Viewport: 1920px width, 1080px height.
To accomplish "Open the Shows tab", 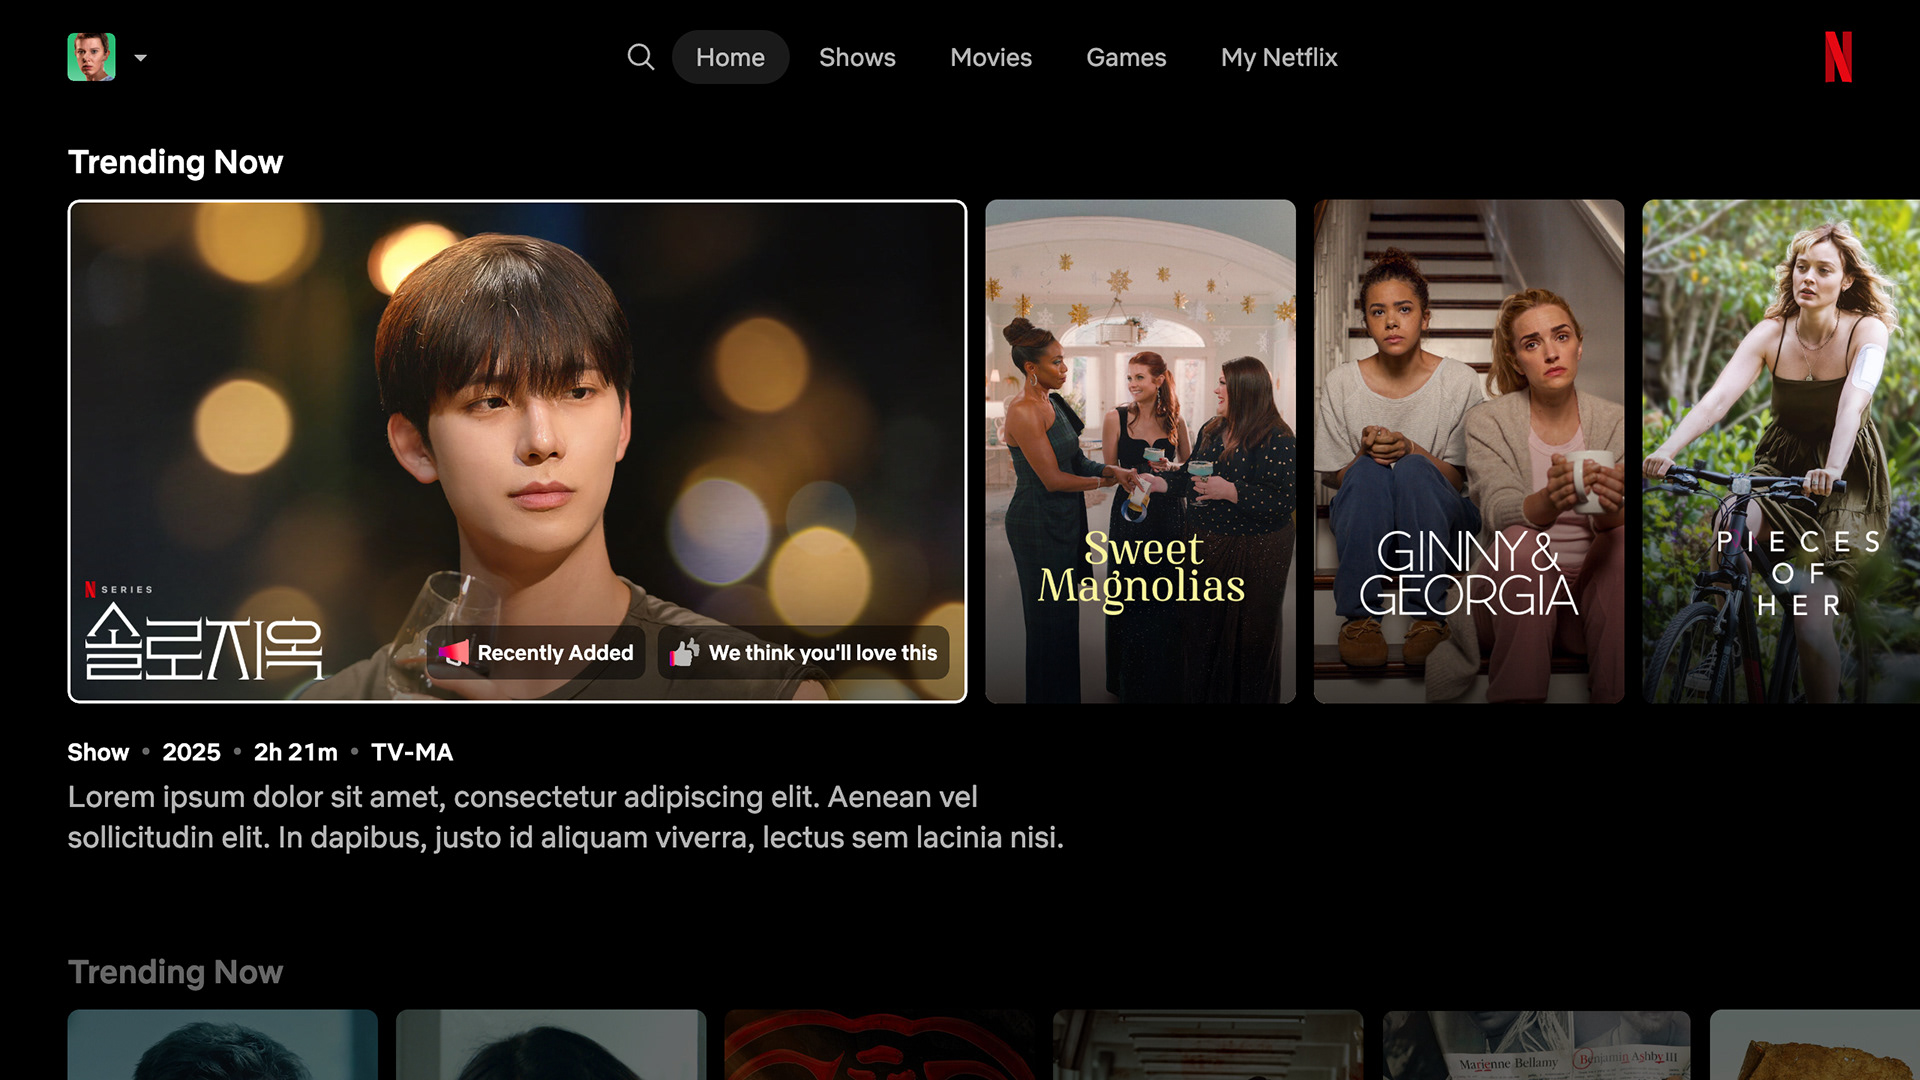I will coord(857,57).
